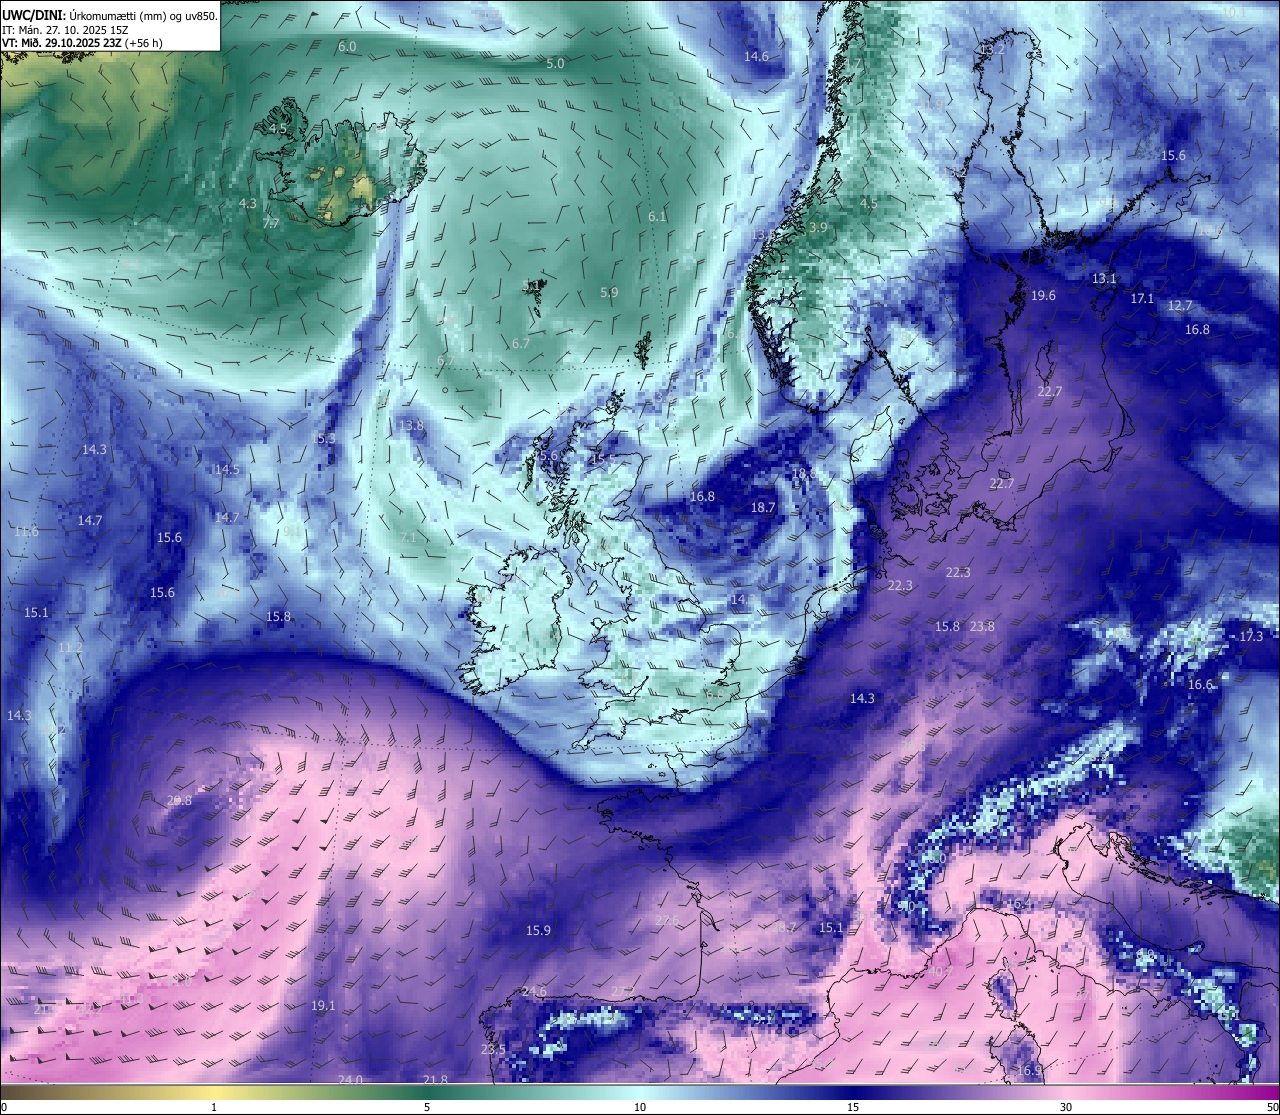Click the 5.9 value on the map

609,292
